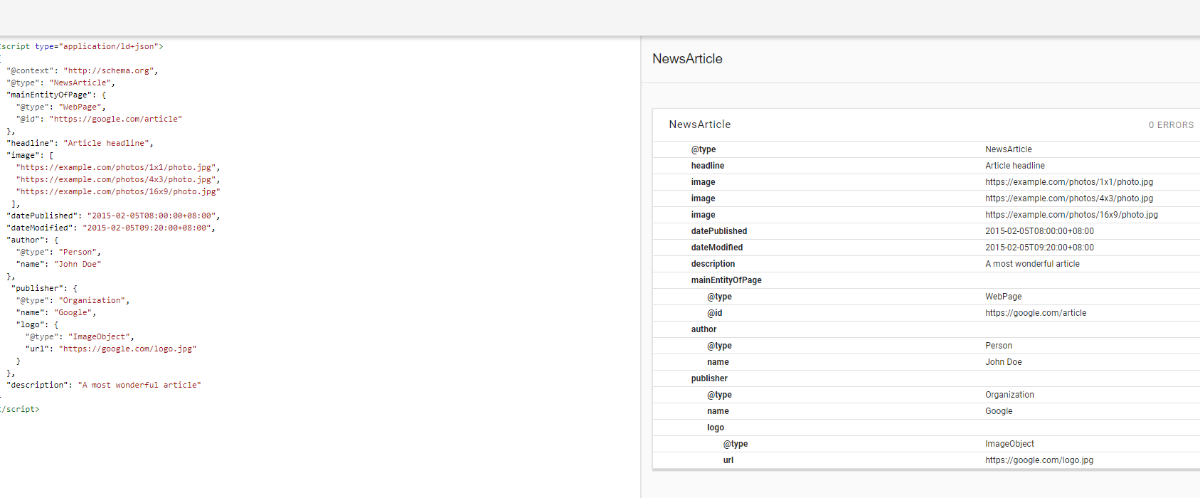Click the publisher row label in the results table
This screenshot has width=1200, height=498.
coord(710,378)
